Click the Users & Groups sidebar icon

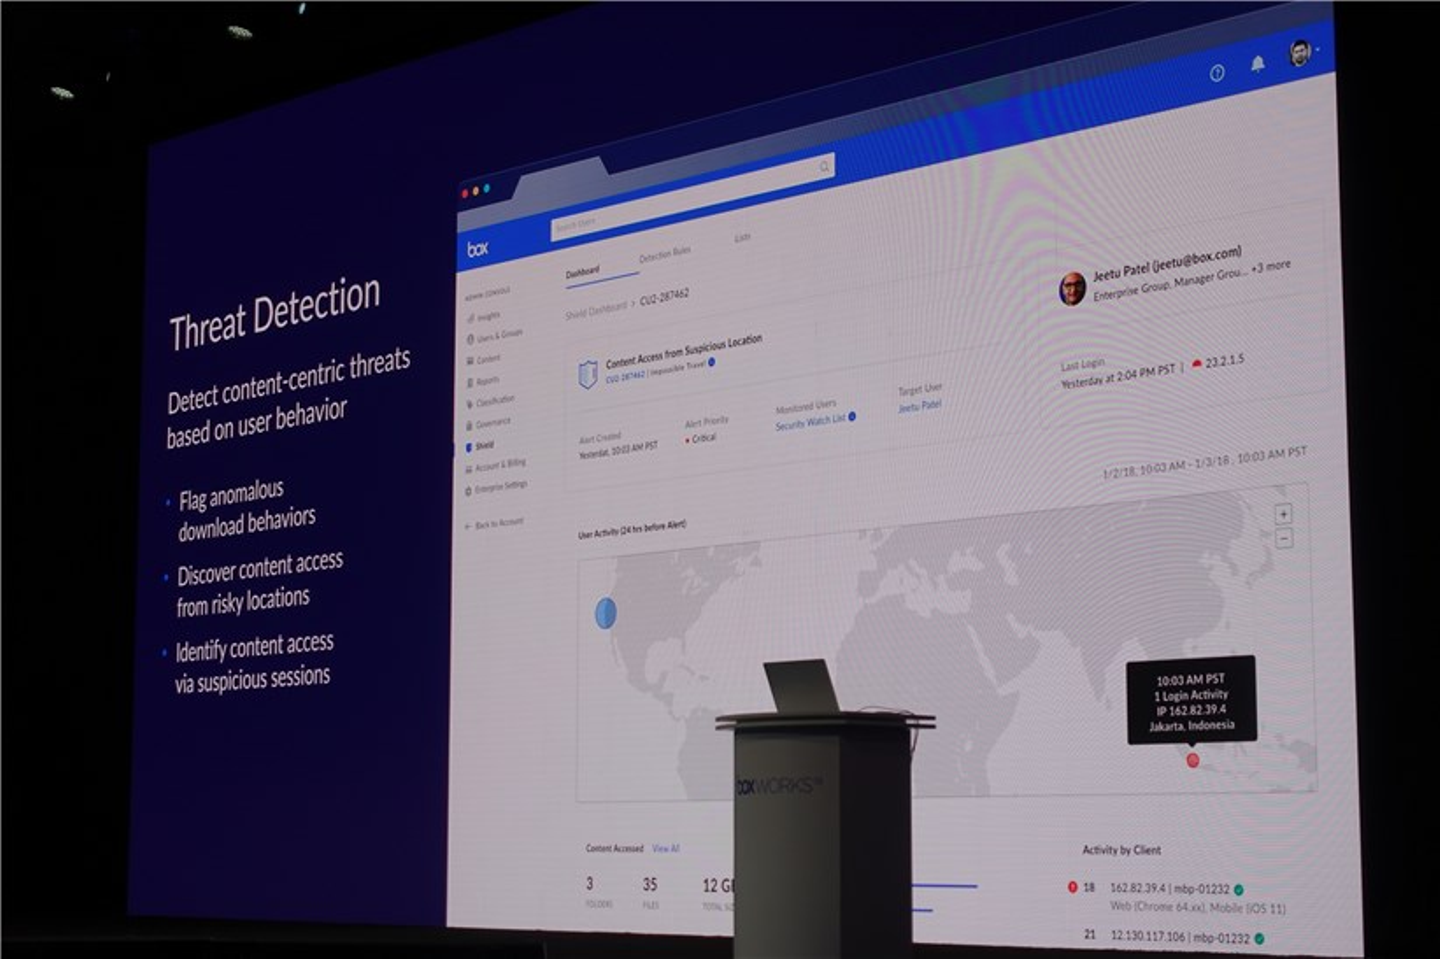pos(471,339)
